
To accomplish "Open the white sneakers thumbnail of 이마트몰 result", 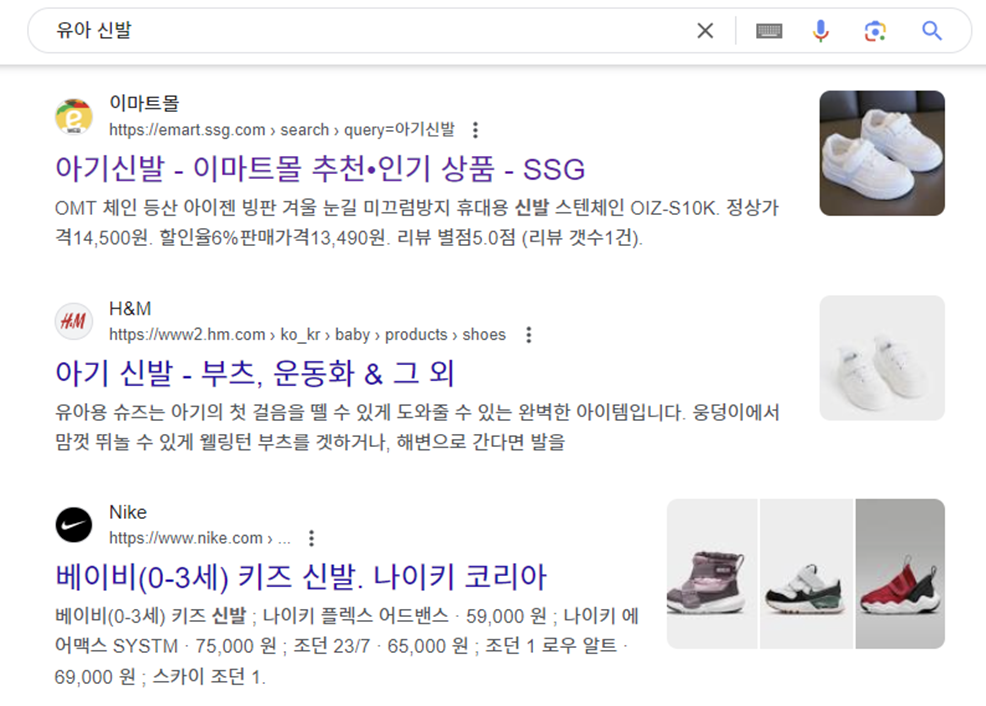I will [882, 153].
